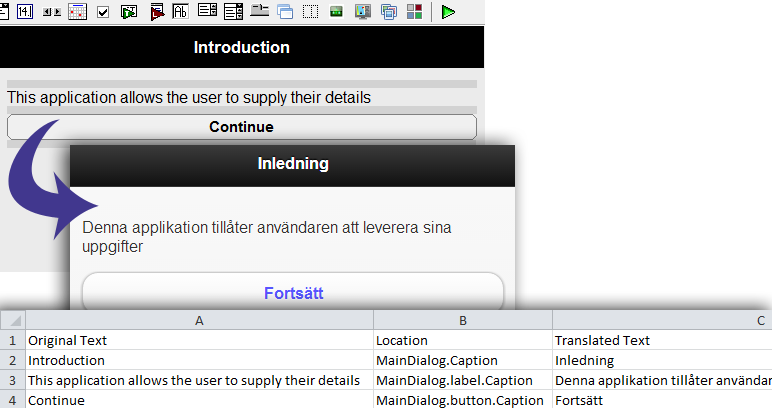The width and height of the screenshot is (772, 408).
Task: Select column A header in spreadsheet
Action: [199, 320]
